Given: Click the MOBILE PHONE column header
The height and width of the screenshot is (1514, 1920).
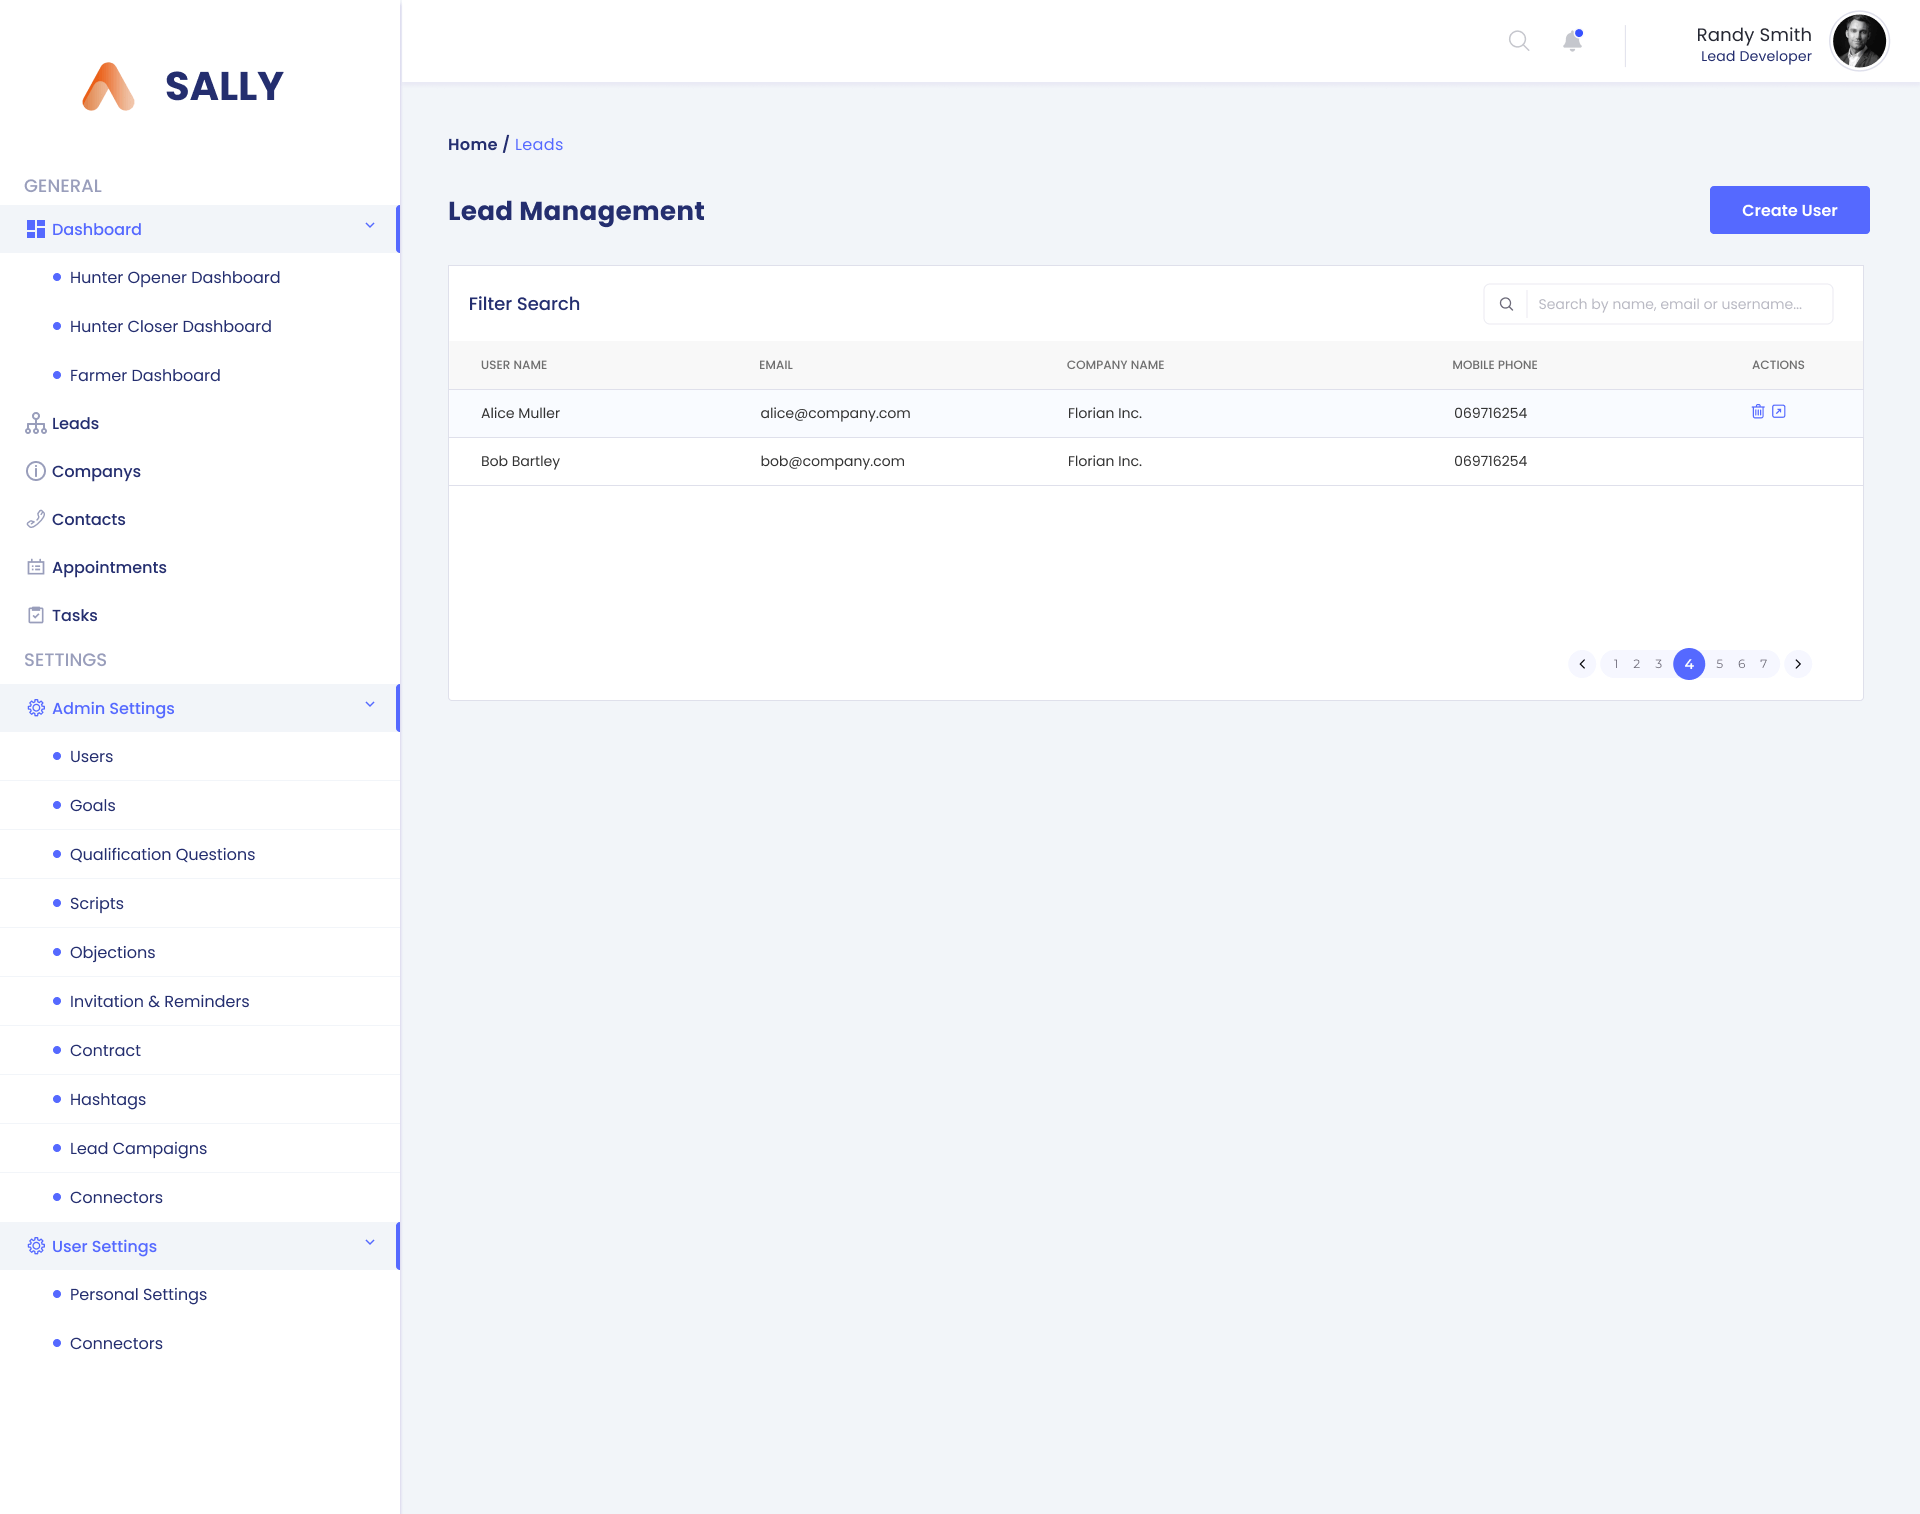Looking at the screenshot, I should pyautogui.click(x=1495, y=365).
